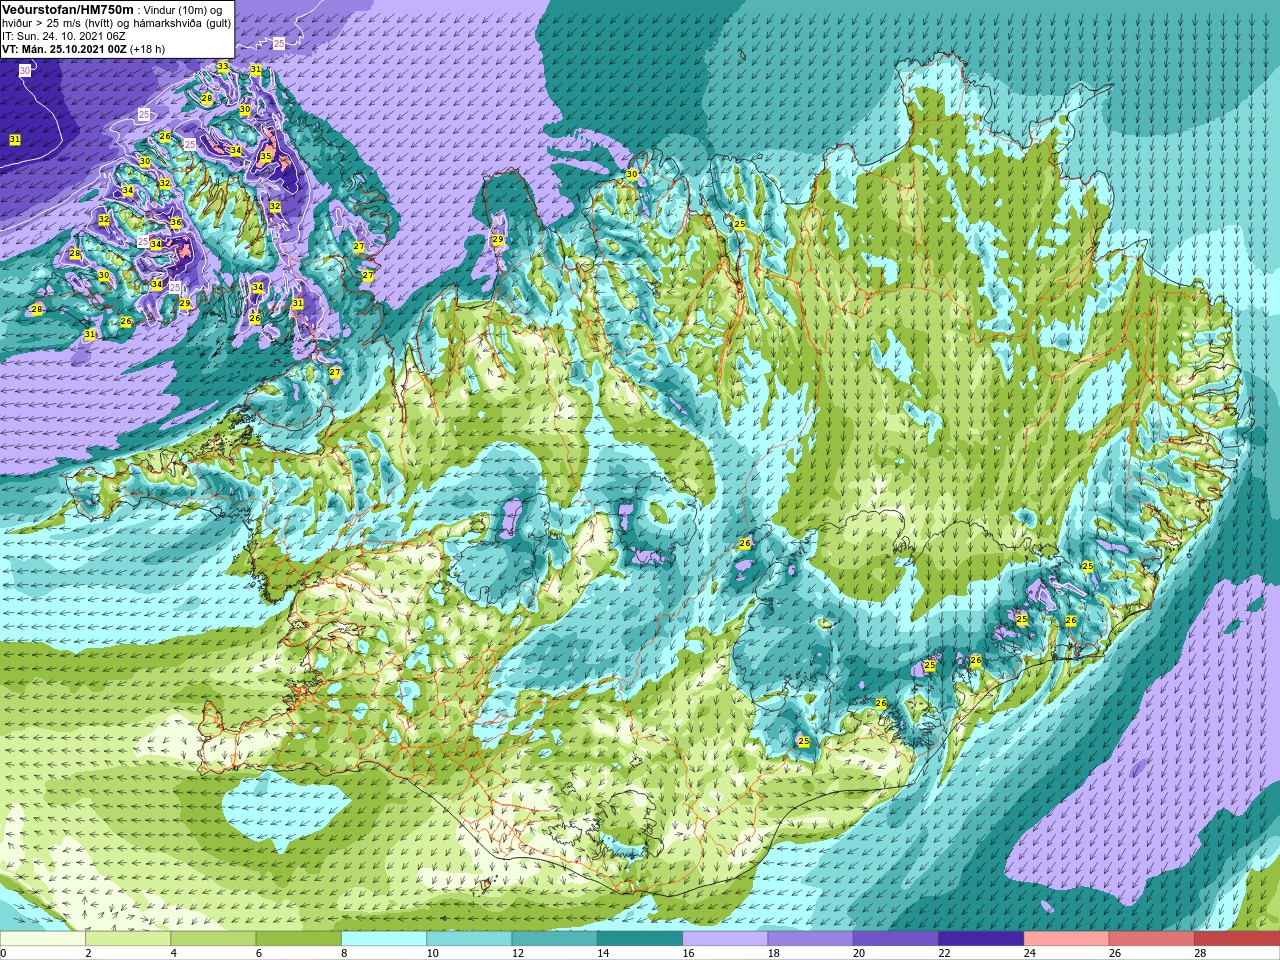Click the dark teal 14–16 m/s legend swatch
Viewport: 1280px width, 960px height.
click(x=640, y=939)
